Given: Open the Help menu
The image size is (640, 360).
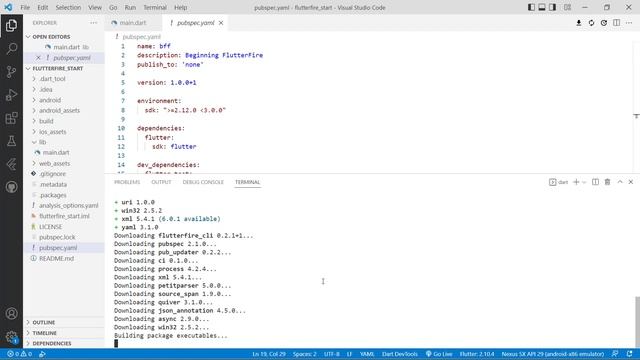Looking at the screenshot, I should pyautogui.click(x=180, y=7).
